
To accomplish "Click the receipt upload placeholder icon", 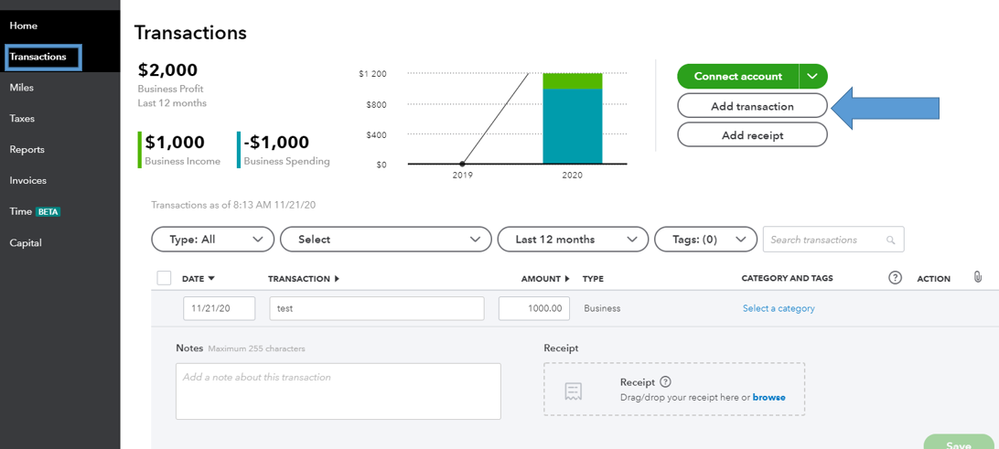I will tap(573, 390).
